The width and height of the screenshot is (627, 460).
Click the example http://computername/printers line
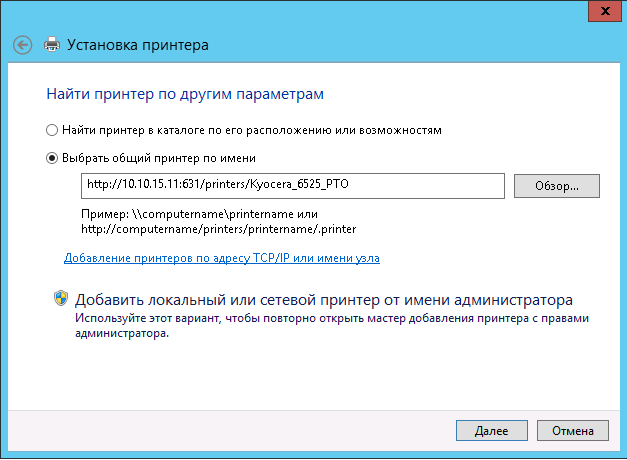[x=219, y=229]
